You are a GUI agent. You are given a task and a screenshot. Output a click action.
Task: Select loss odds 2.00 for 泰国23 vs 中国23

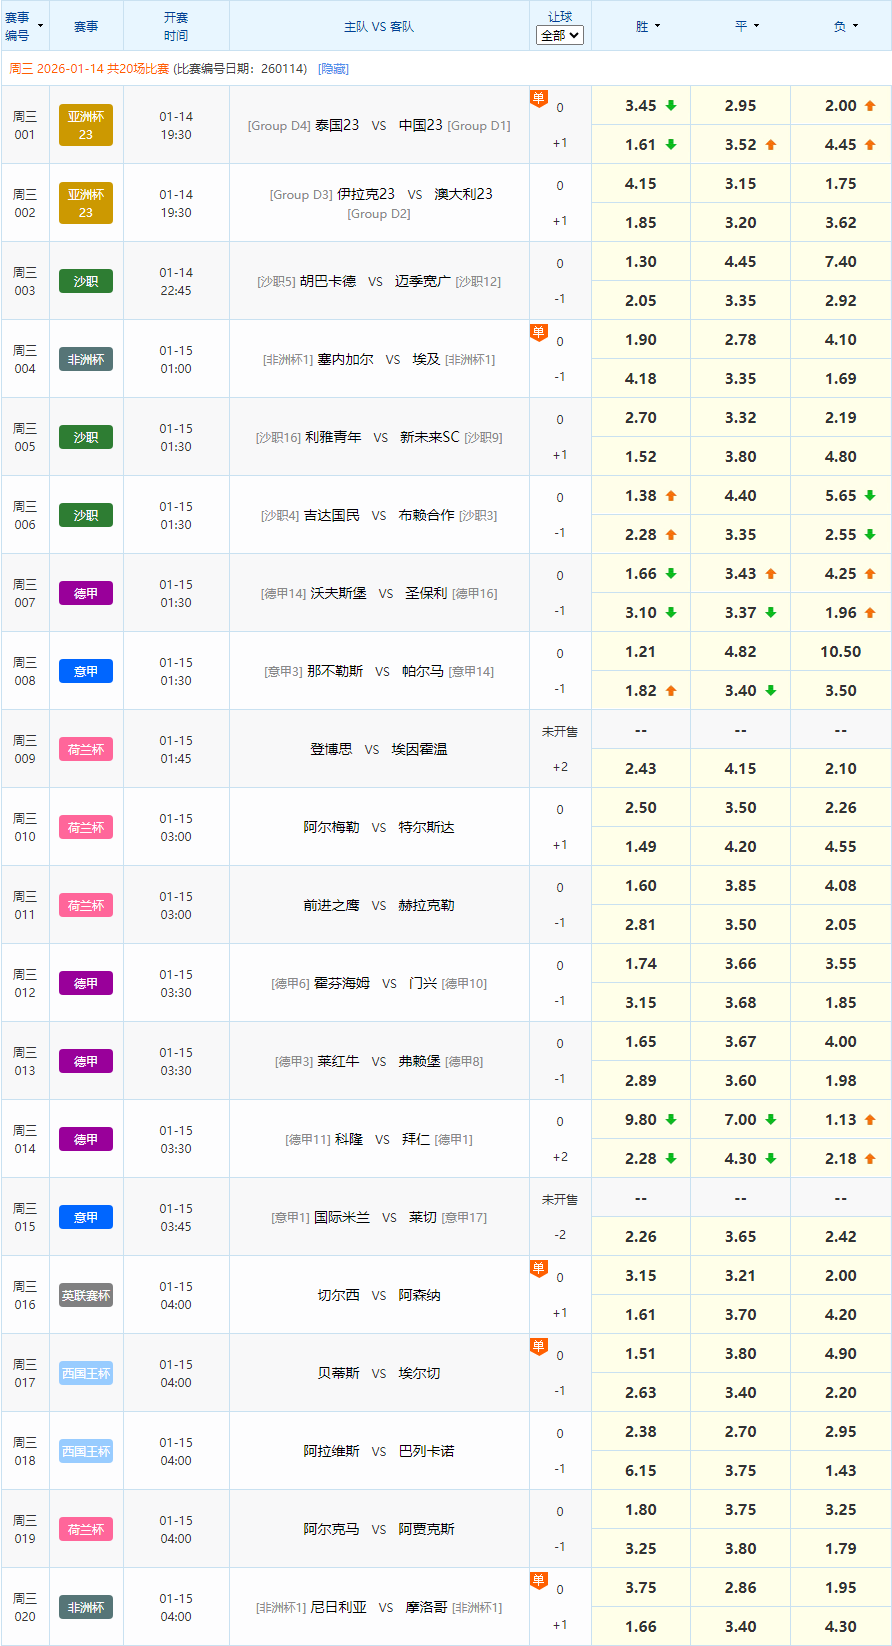841,105
